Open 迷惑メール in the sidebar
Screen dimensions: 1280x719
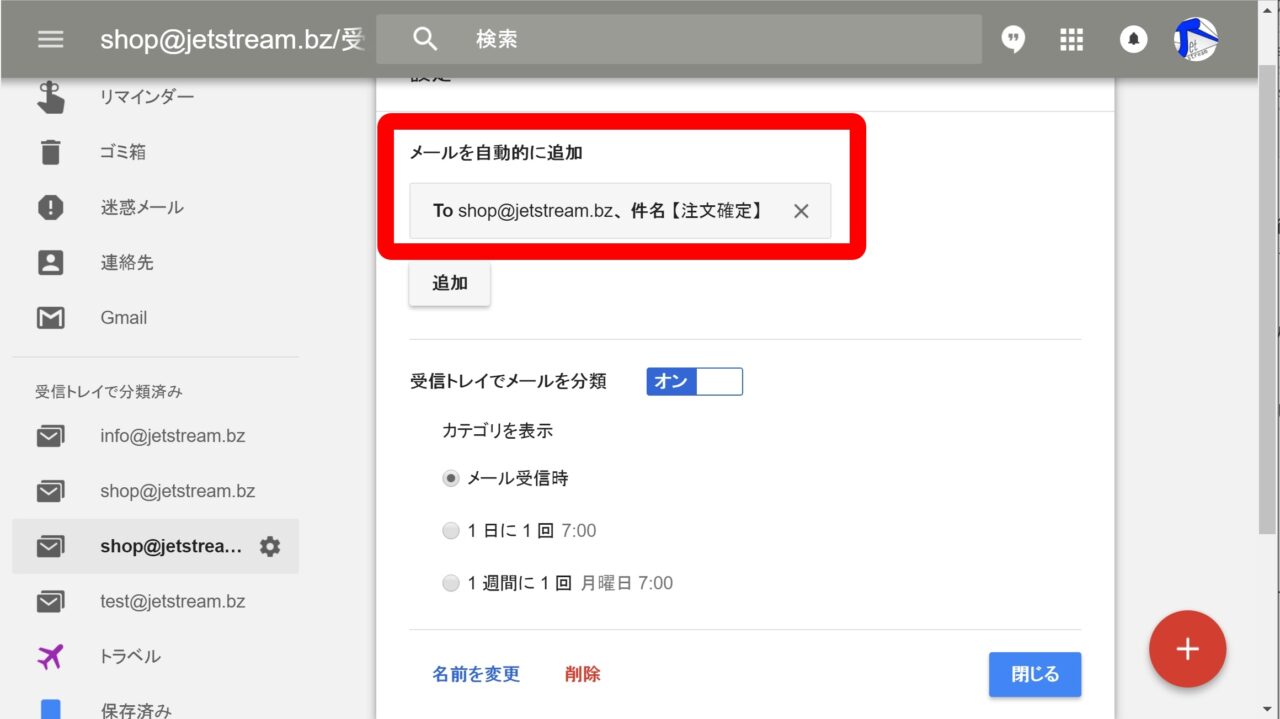click(x=141, y=207)
